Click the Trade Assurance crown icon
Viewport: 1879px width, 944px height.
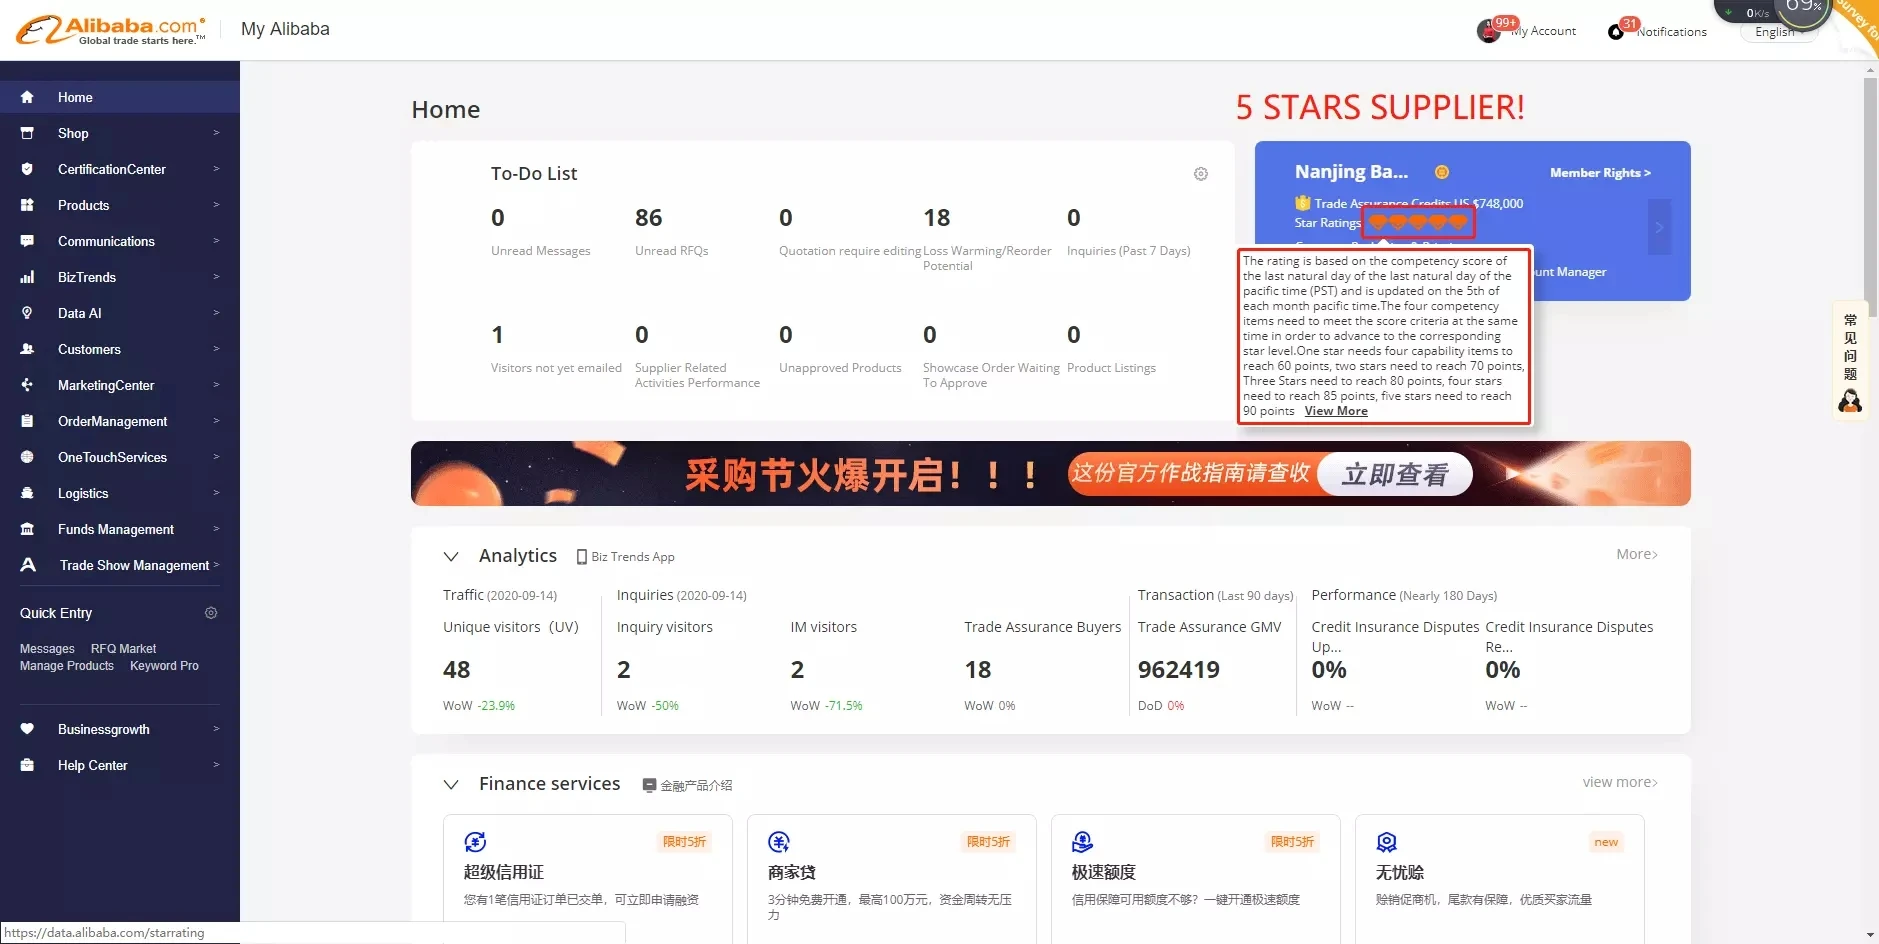point(1302,203)
